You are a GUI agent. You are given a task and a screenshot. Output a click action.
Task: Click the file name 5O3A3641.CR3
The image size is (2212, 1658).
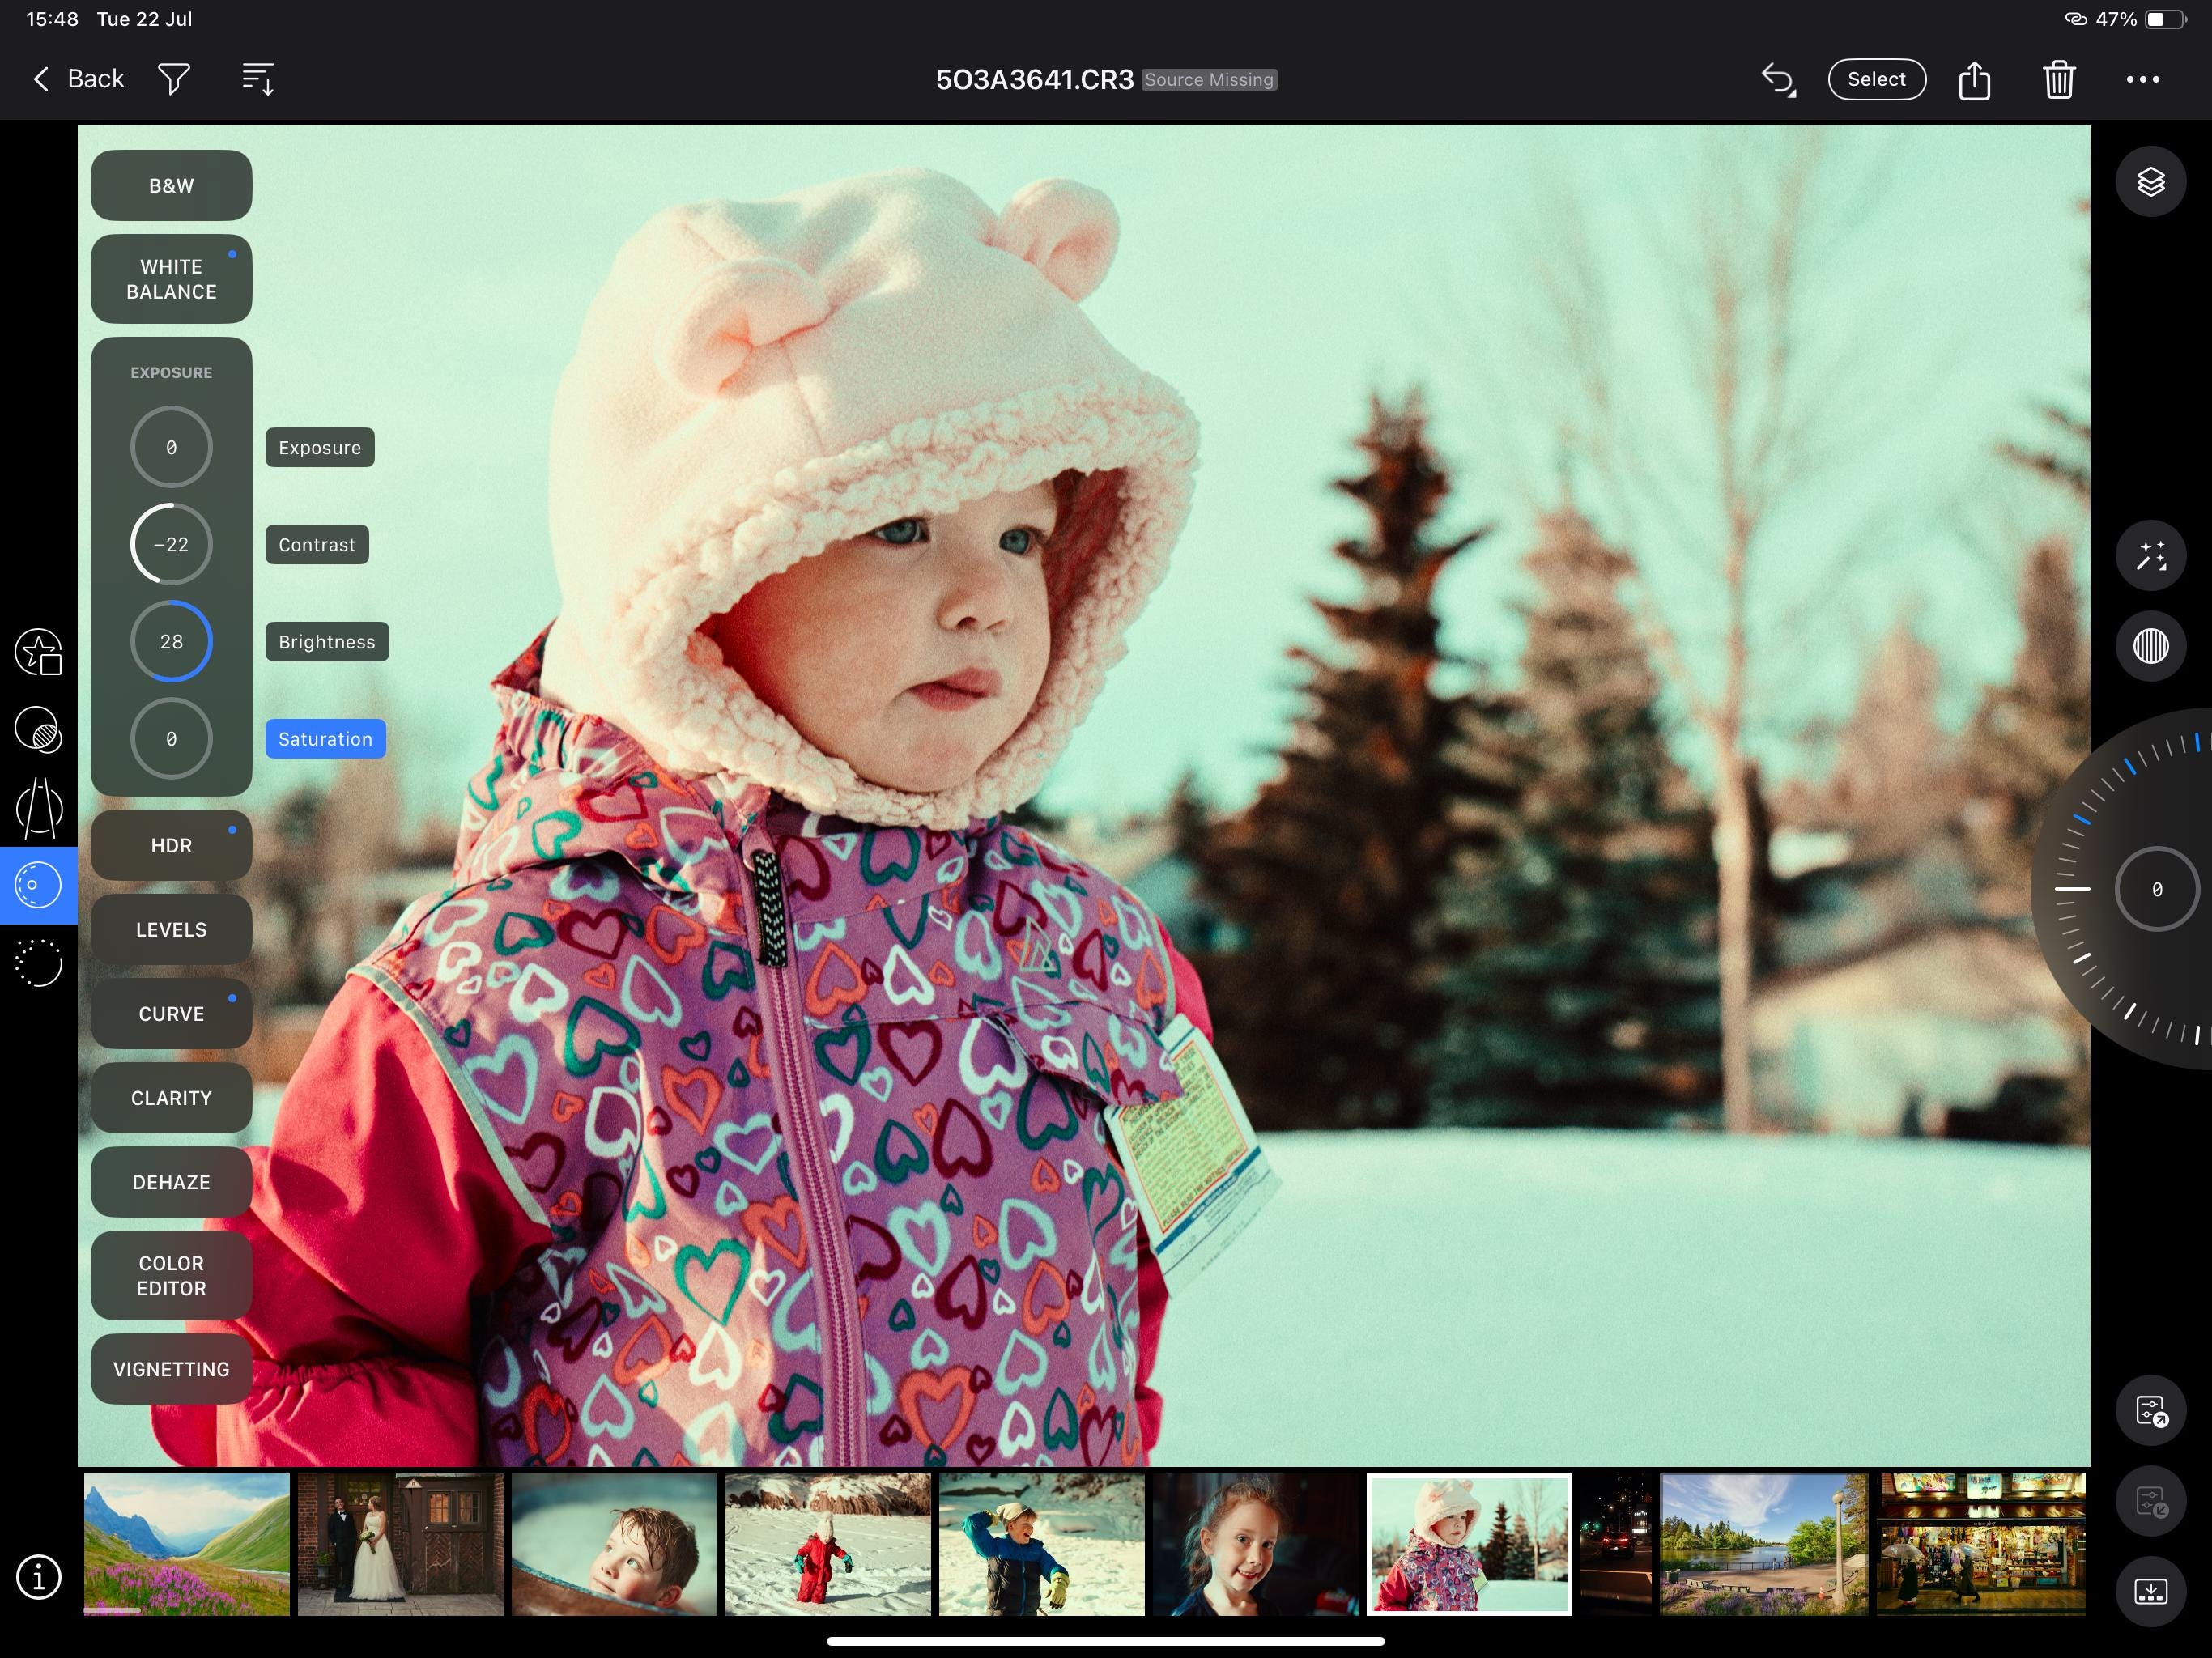click(1034, 79)
